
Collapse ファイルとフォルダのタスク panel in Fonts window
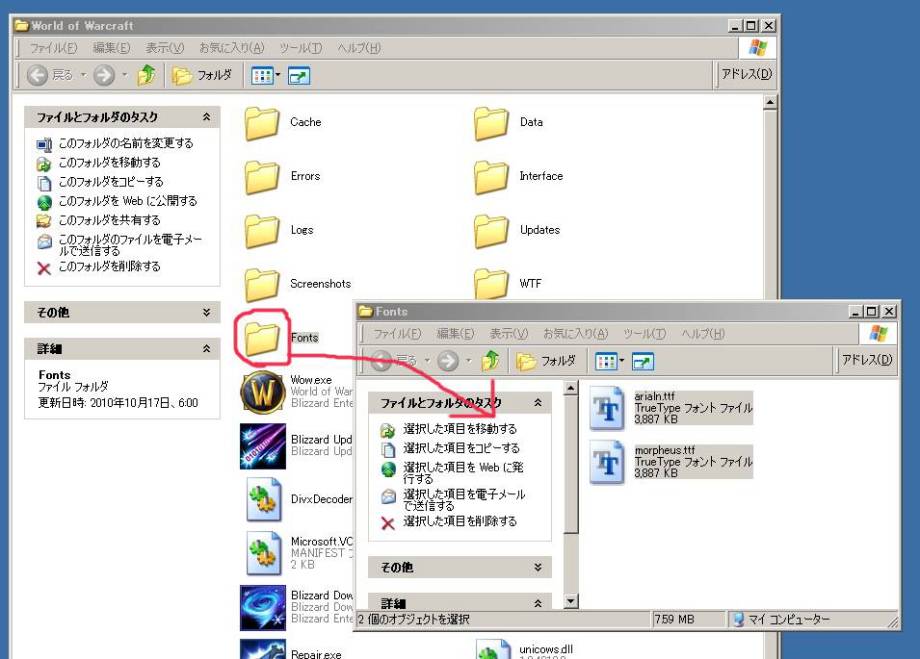coord(538,403)
